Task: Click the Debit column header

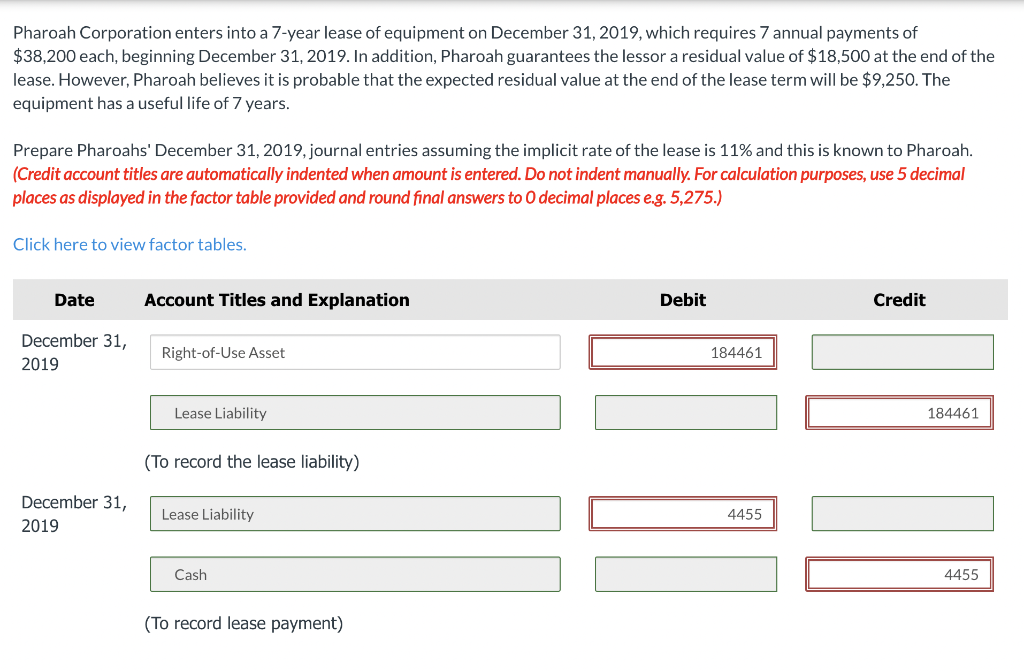Action: pos(682,300)
